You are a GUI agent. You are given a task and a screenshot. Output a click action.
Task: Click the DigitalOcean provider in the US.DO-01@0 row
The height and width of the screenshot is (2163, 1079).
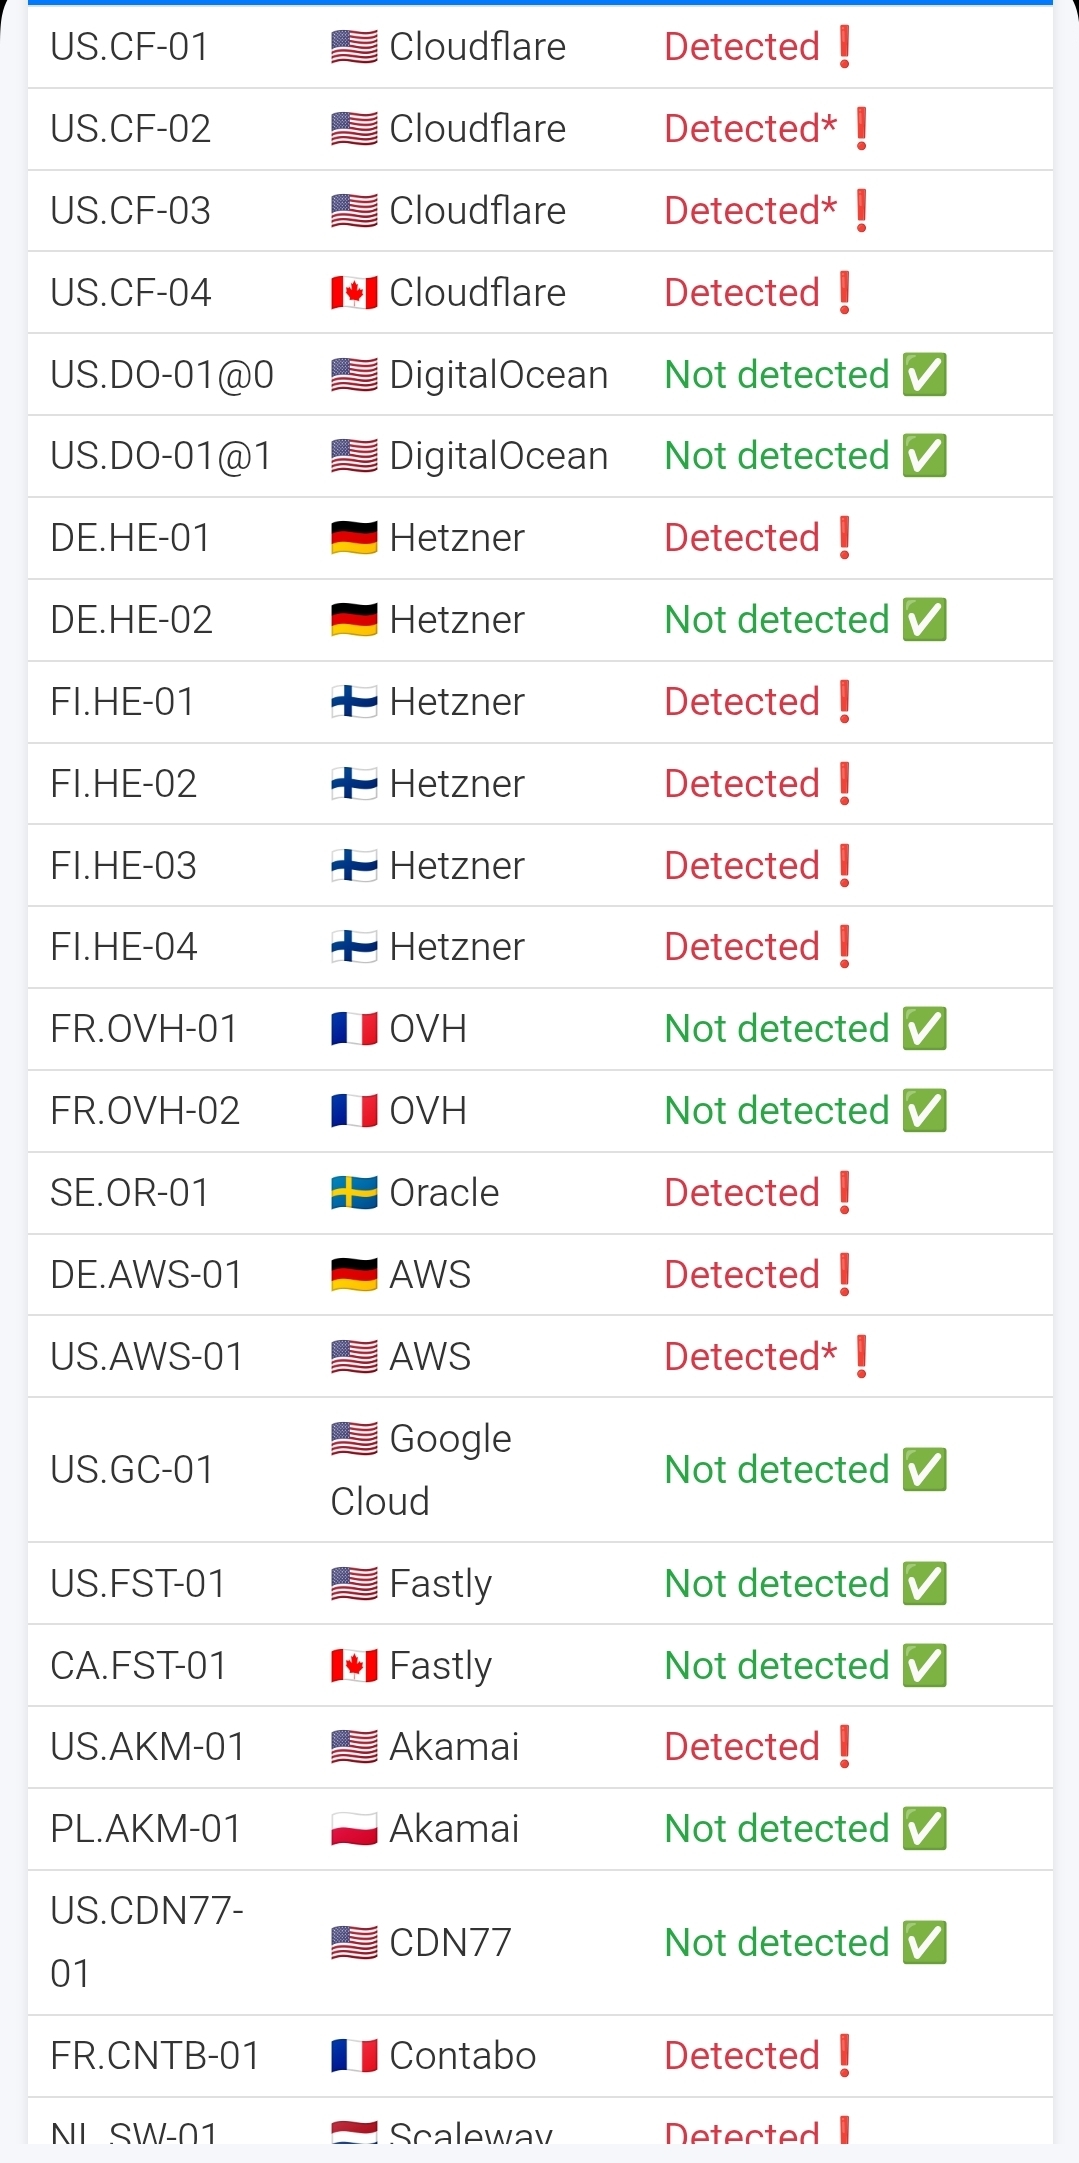[x=498, y=375]
